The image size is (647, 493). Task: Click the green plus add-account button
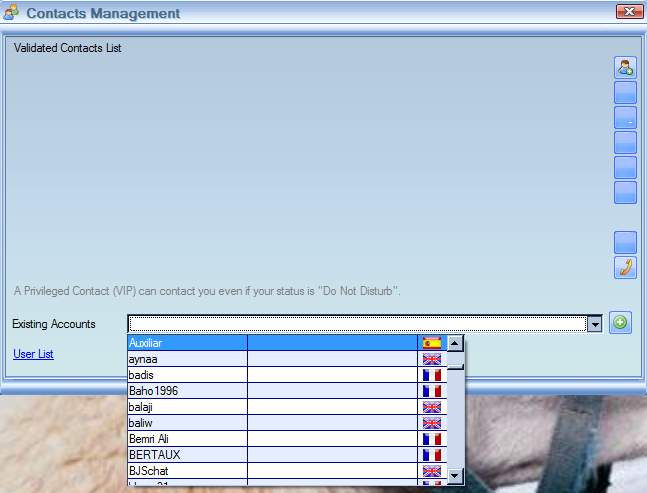620,322
